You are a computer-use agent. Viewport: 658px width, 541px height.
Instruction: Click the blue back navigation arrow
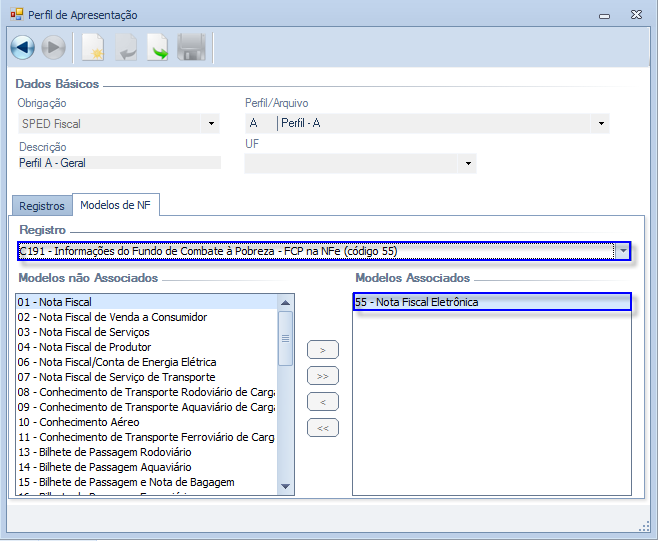coord(22,47)
